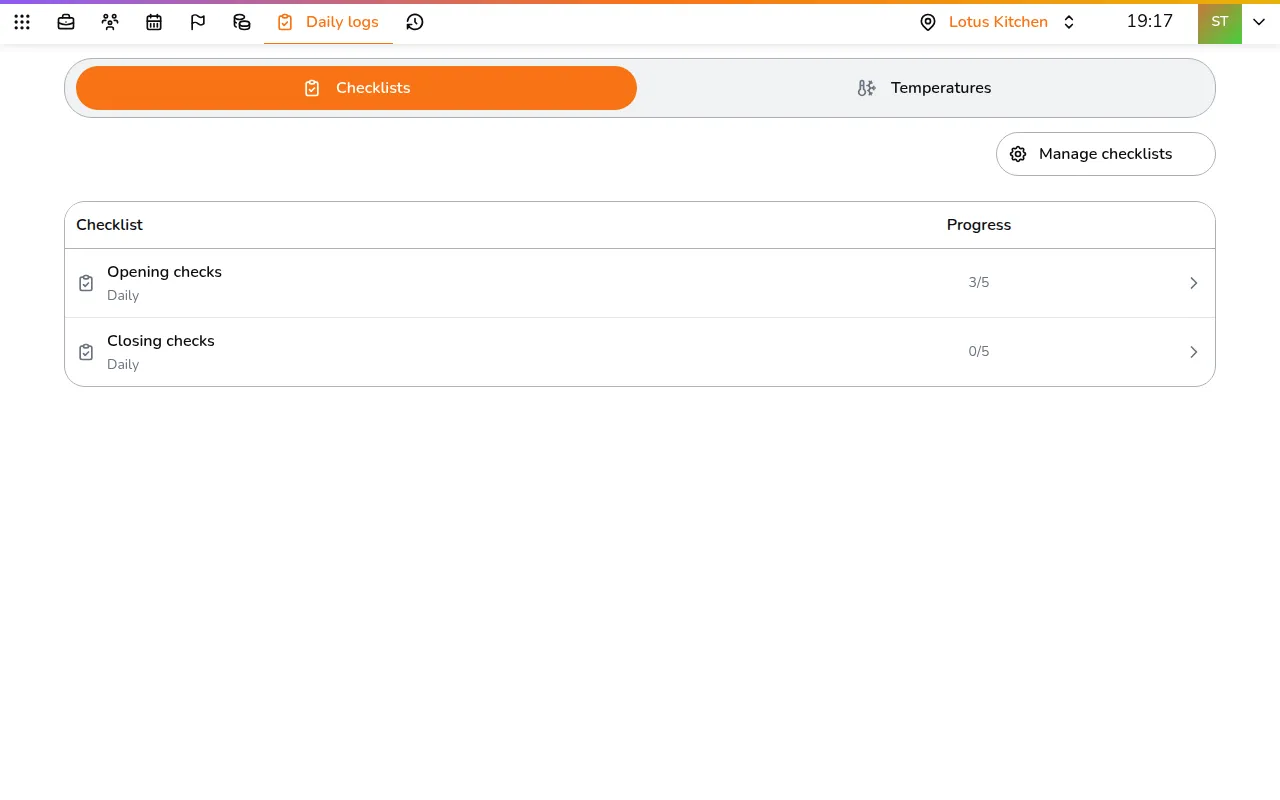This screenshot has height=800, width=1280.
Task: Click the Progress column header
Action: click(x=979, y=225)
